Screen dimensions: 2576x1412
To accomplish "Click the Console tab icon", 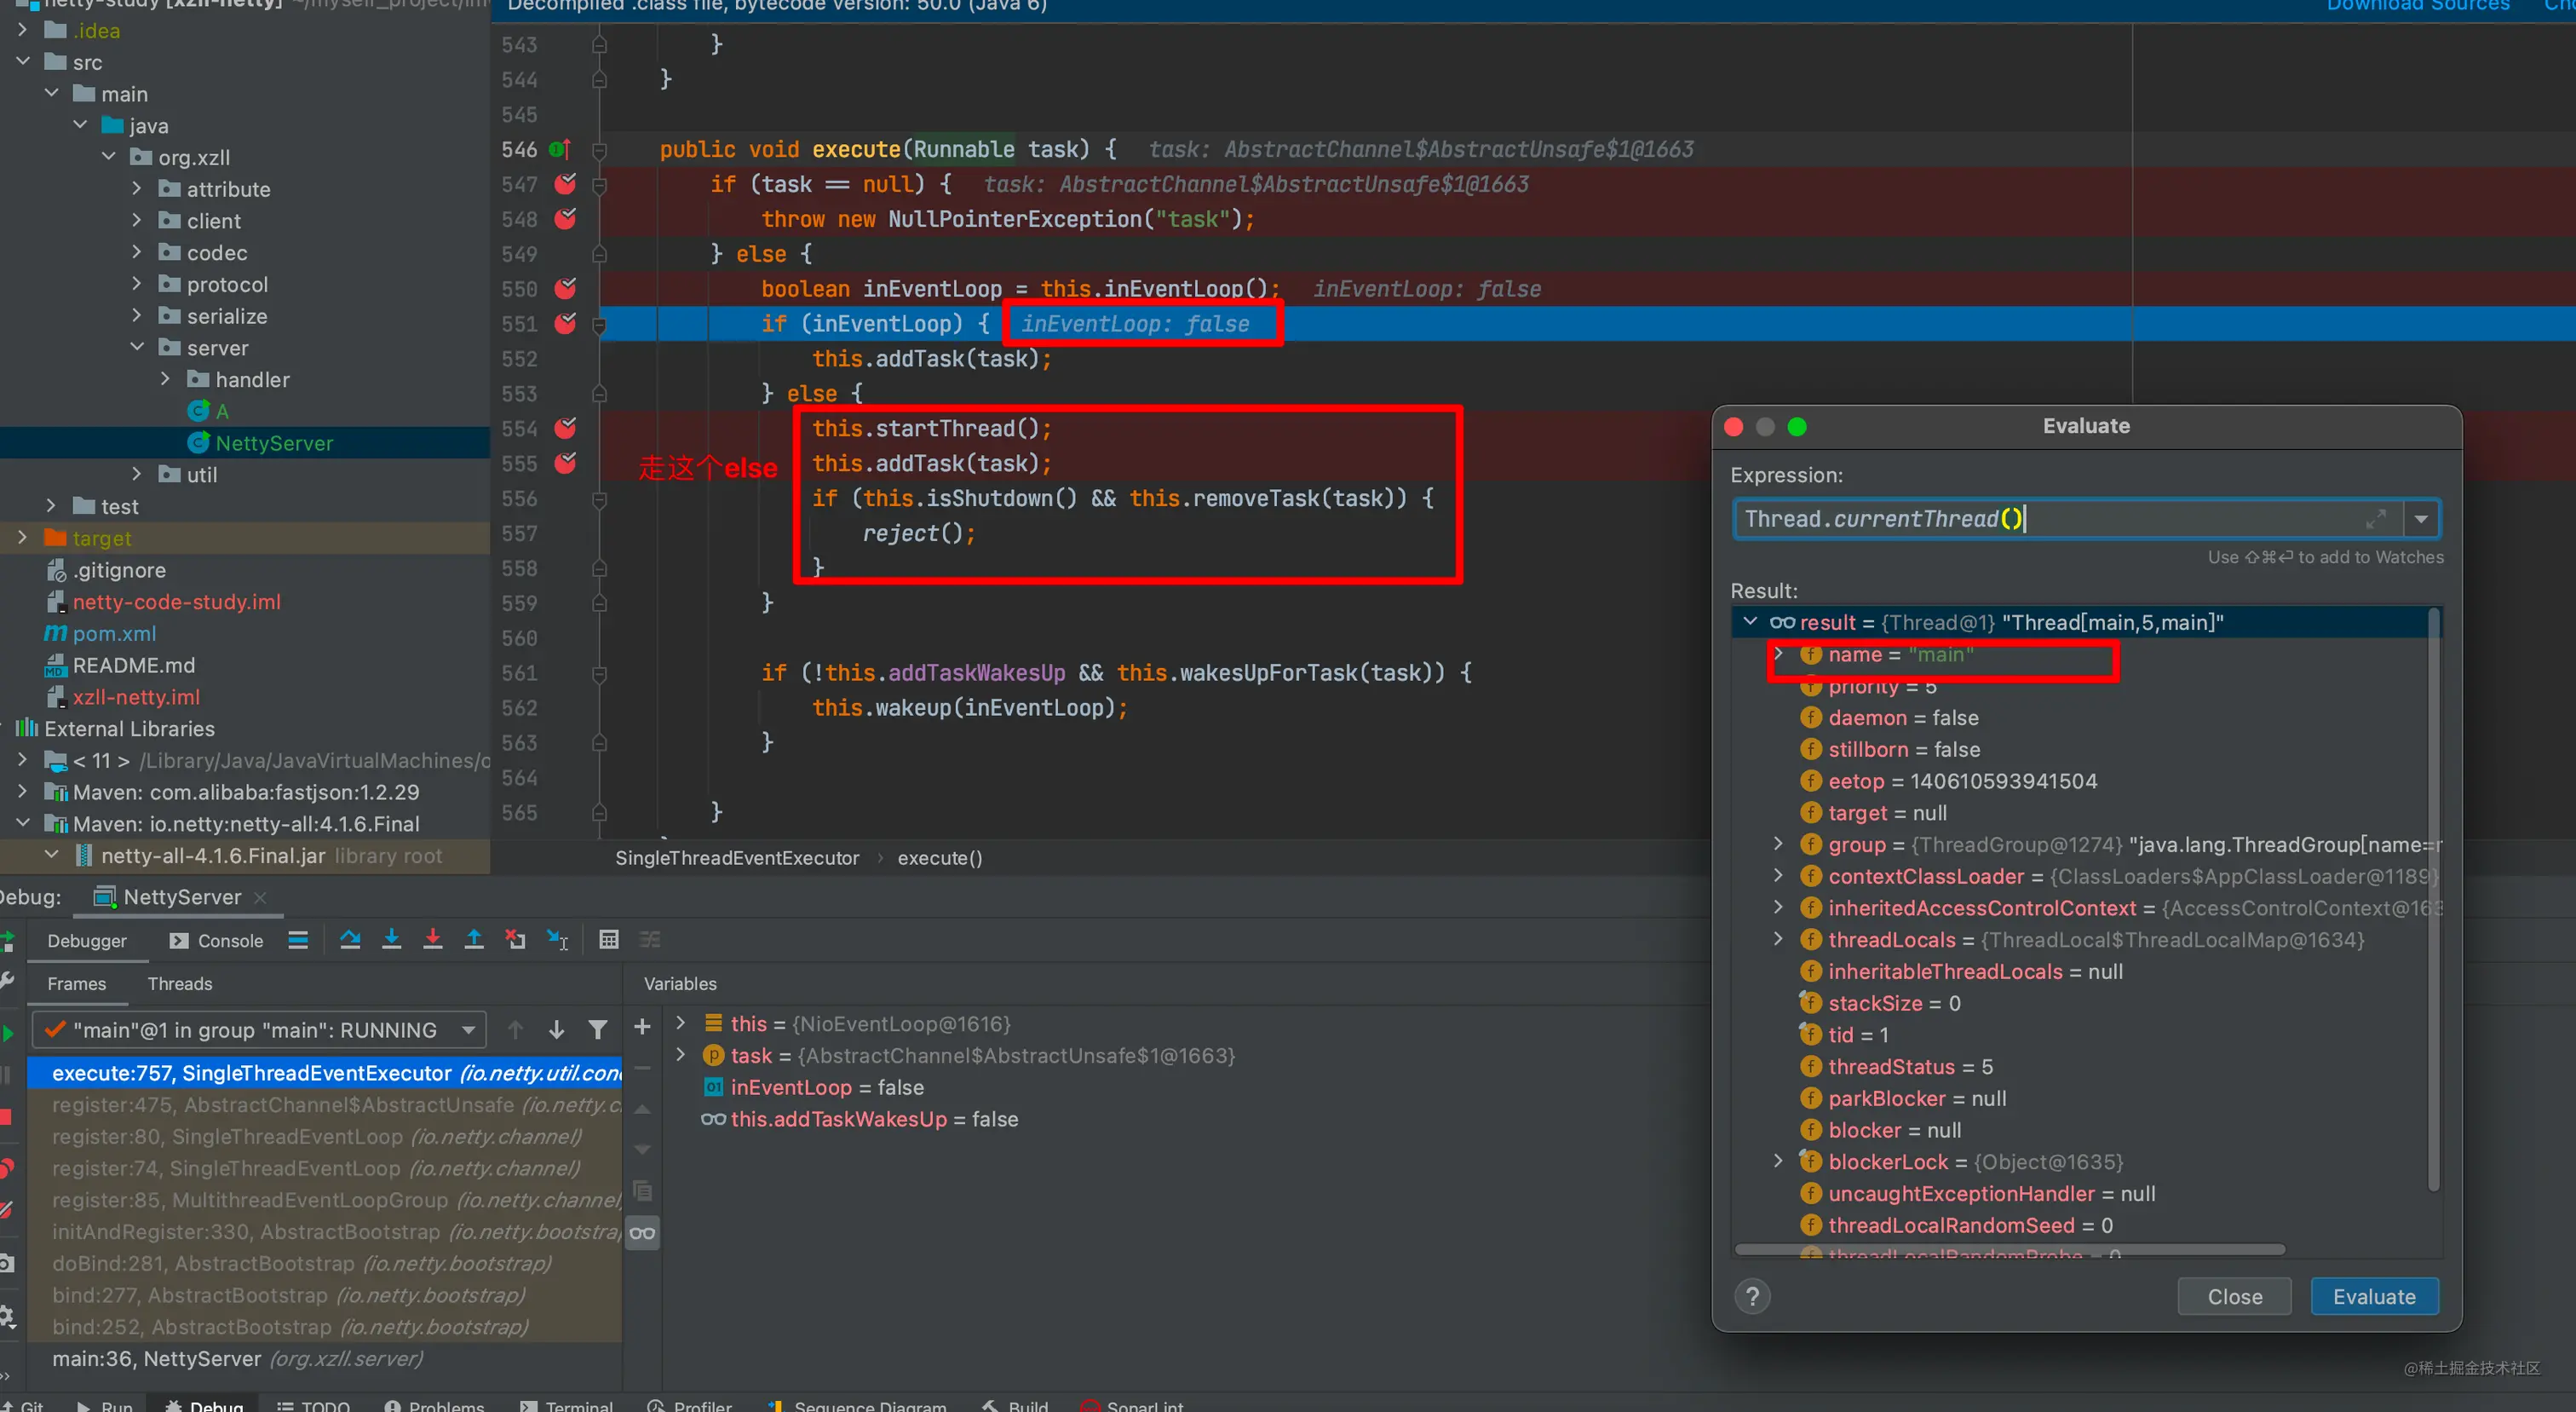I will [179, 941].
